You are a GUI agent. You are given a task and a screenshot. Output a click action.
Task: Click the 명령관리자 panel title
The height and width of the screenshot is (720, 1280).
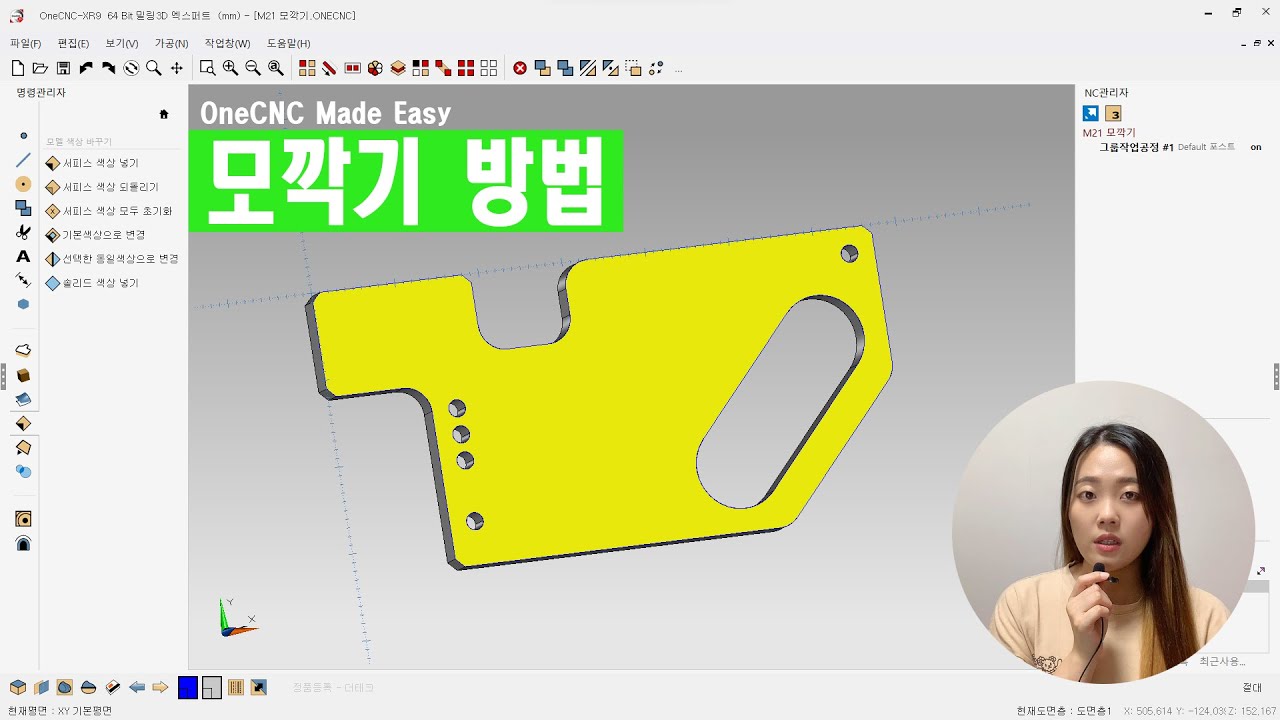pyautogui.click(x=41, y=92)
